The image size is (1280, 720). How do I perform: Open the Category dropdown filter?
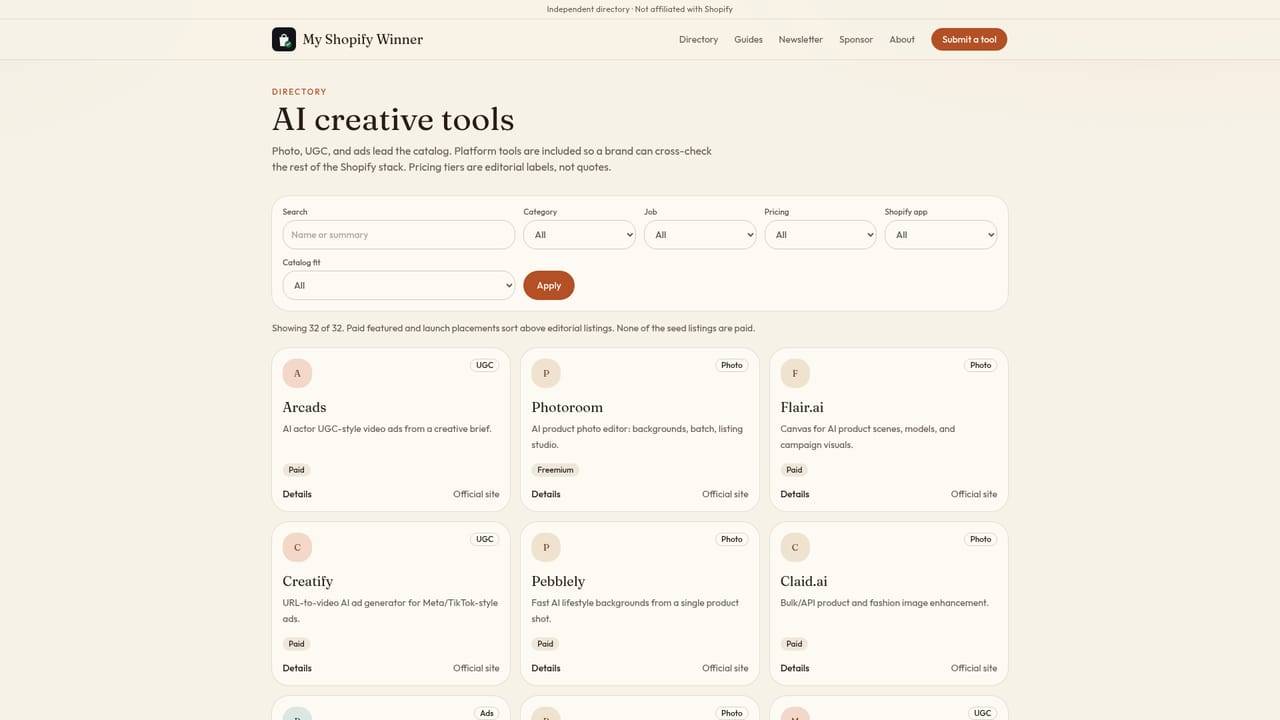coord(579,235)
